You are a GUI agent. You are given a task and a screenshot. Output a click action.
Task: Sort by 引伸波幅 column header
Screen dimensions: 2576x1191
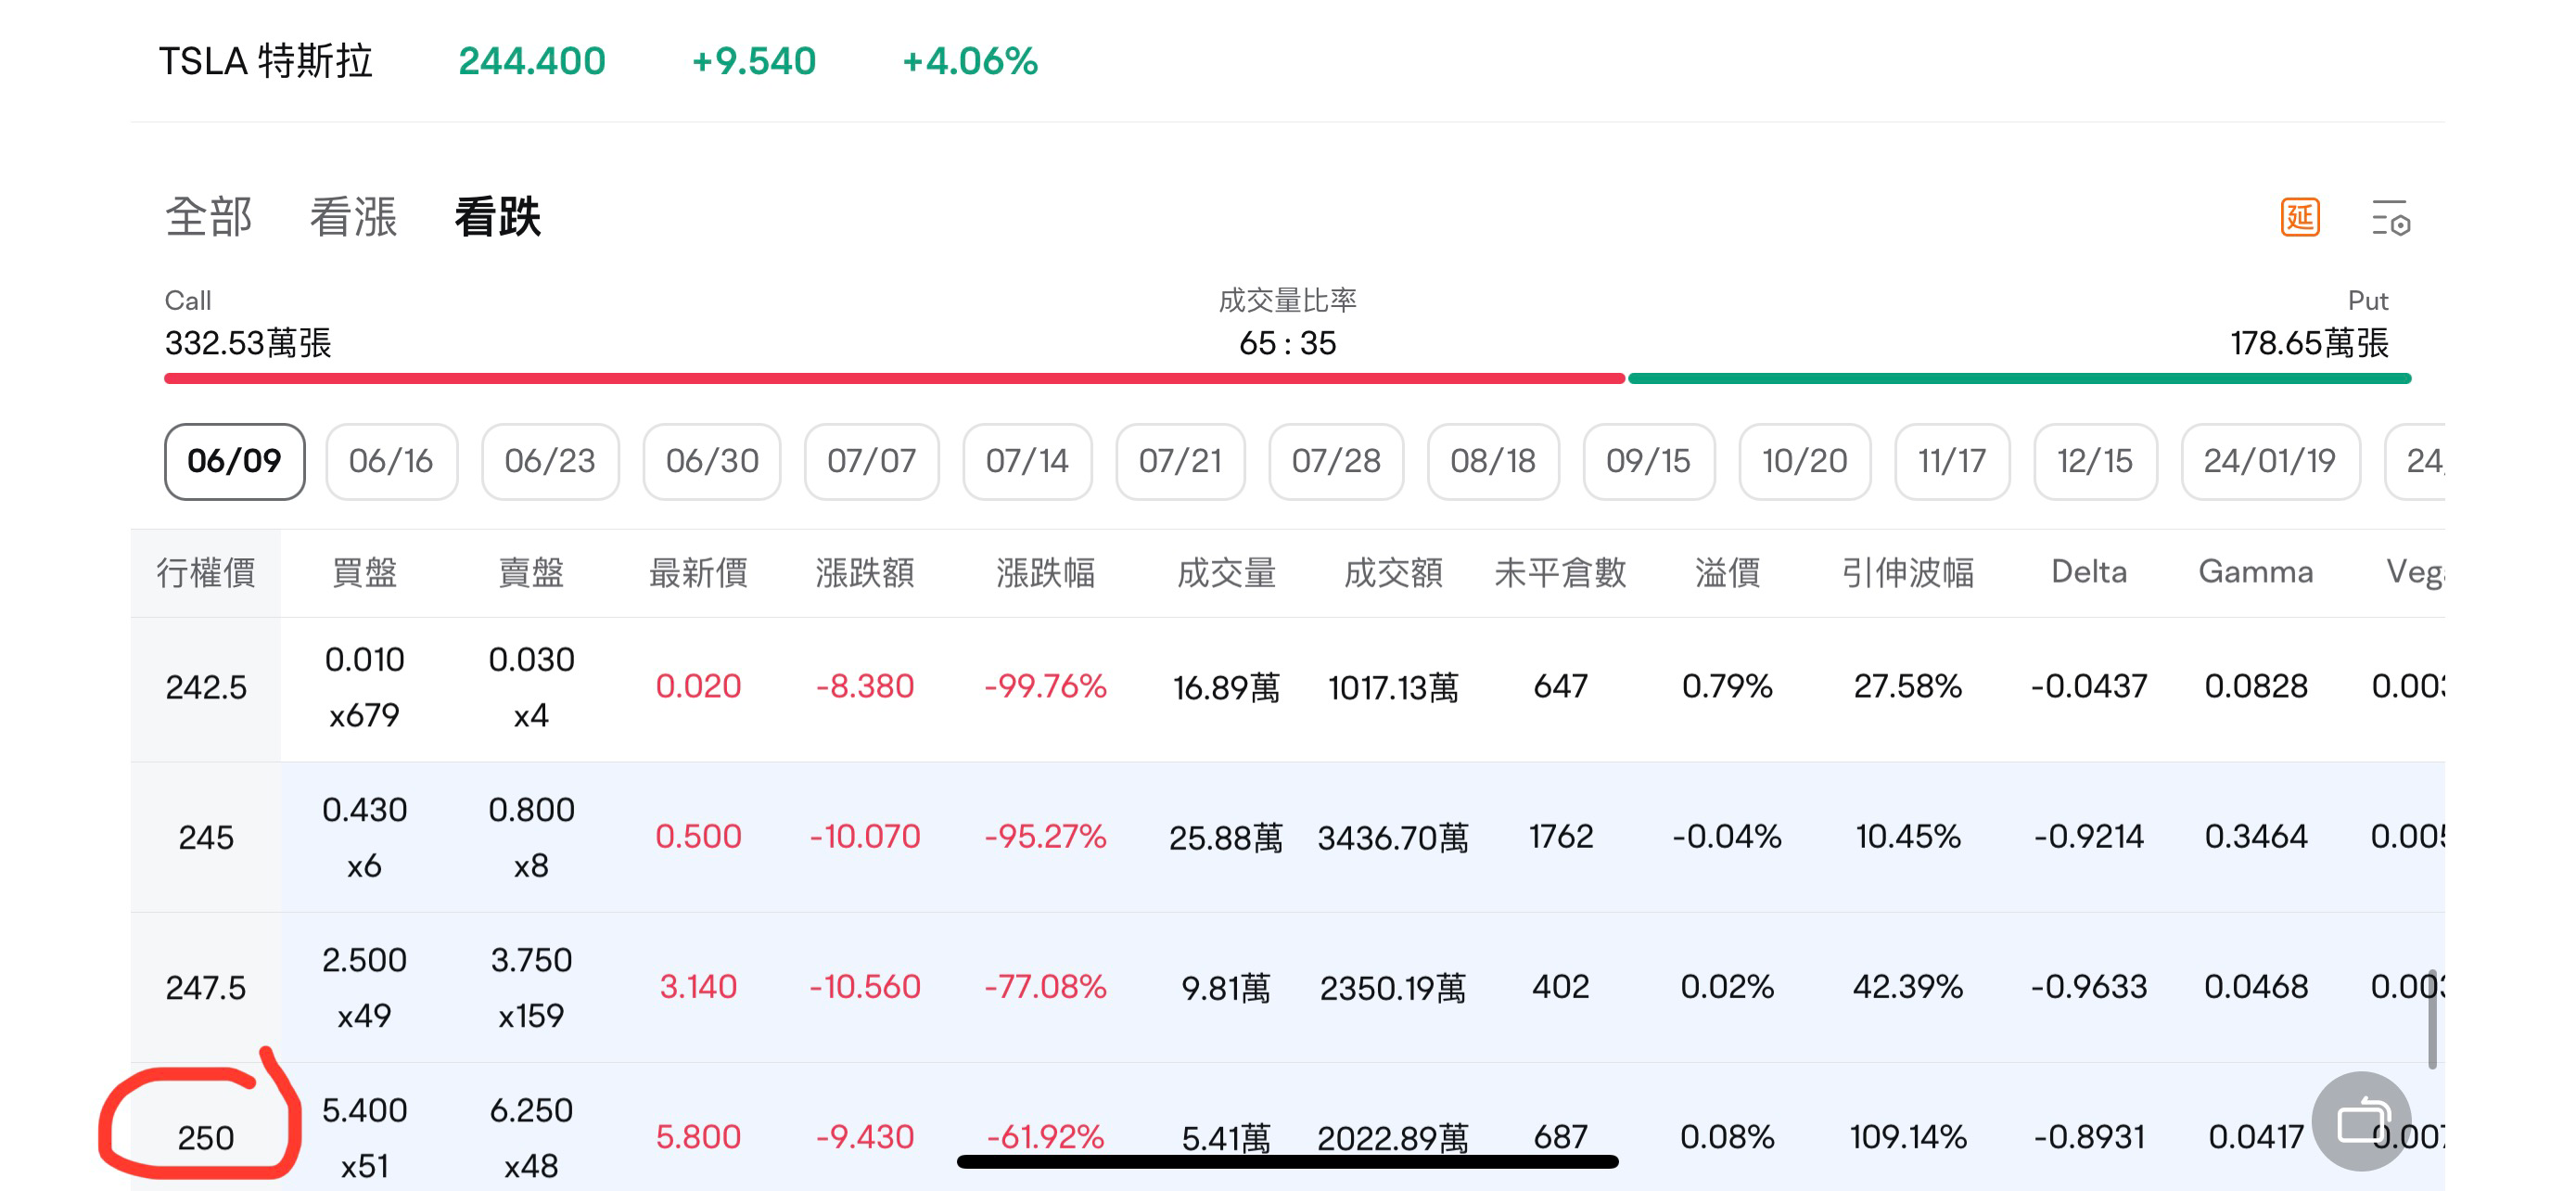pyautogui.click(x=1908, y=573)
